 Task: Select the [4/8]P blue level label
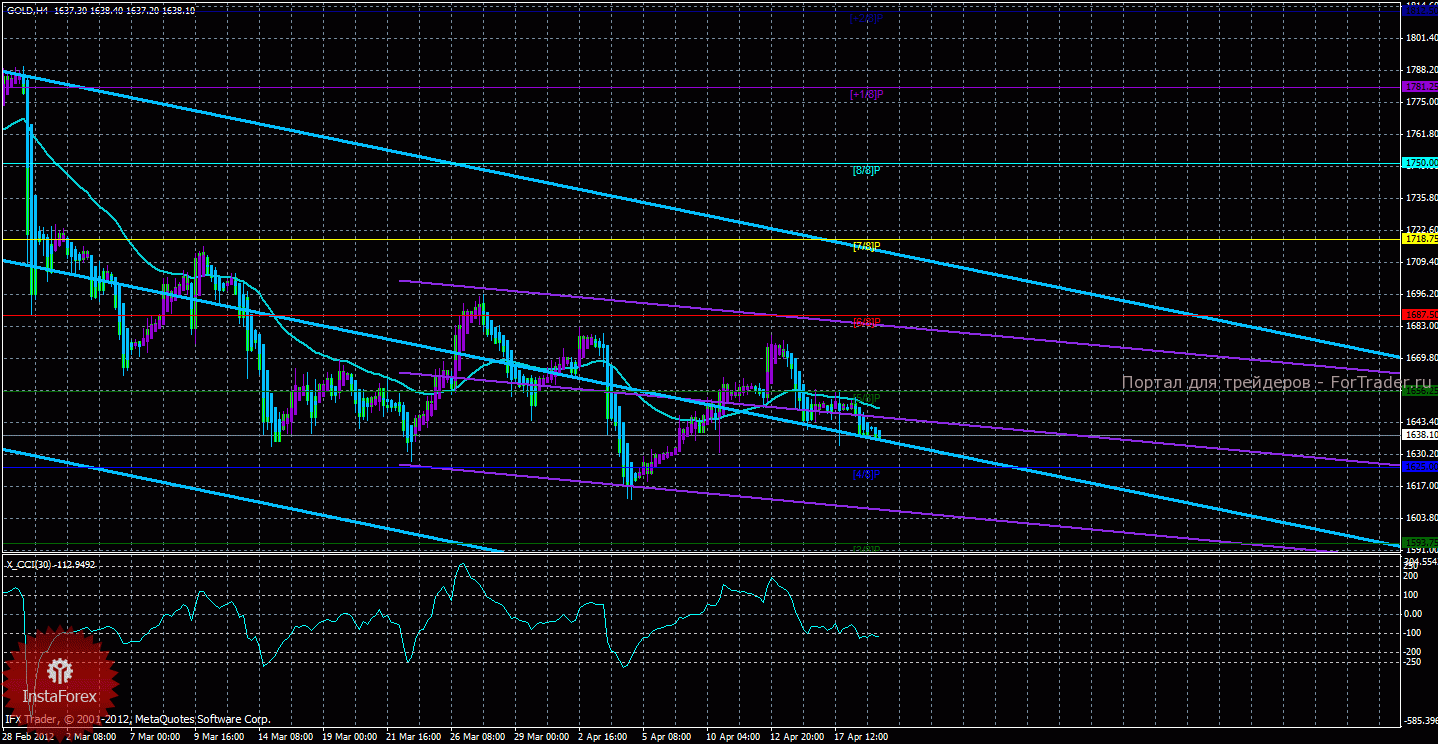tap(866, 473)
